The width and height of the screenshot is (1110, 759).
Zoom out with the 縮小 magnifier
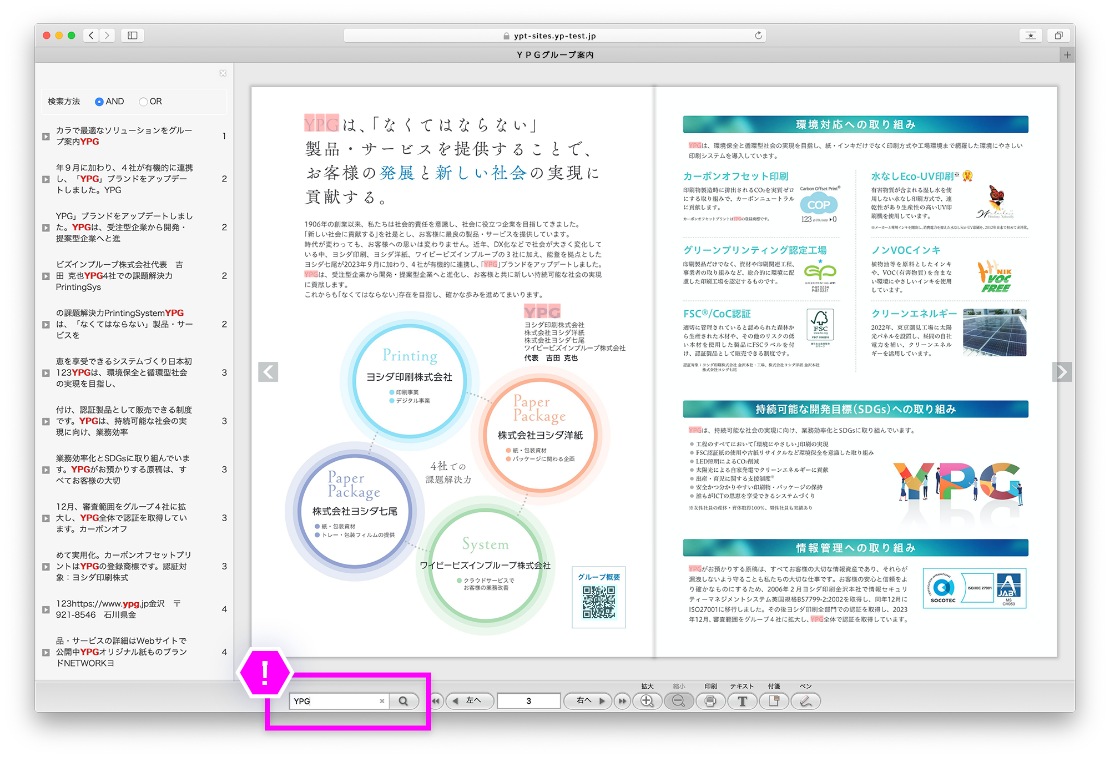pos(679,701)
